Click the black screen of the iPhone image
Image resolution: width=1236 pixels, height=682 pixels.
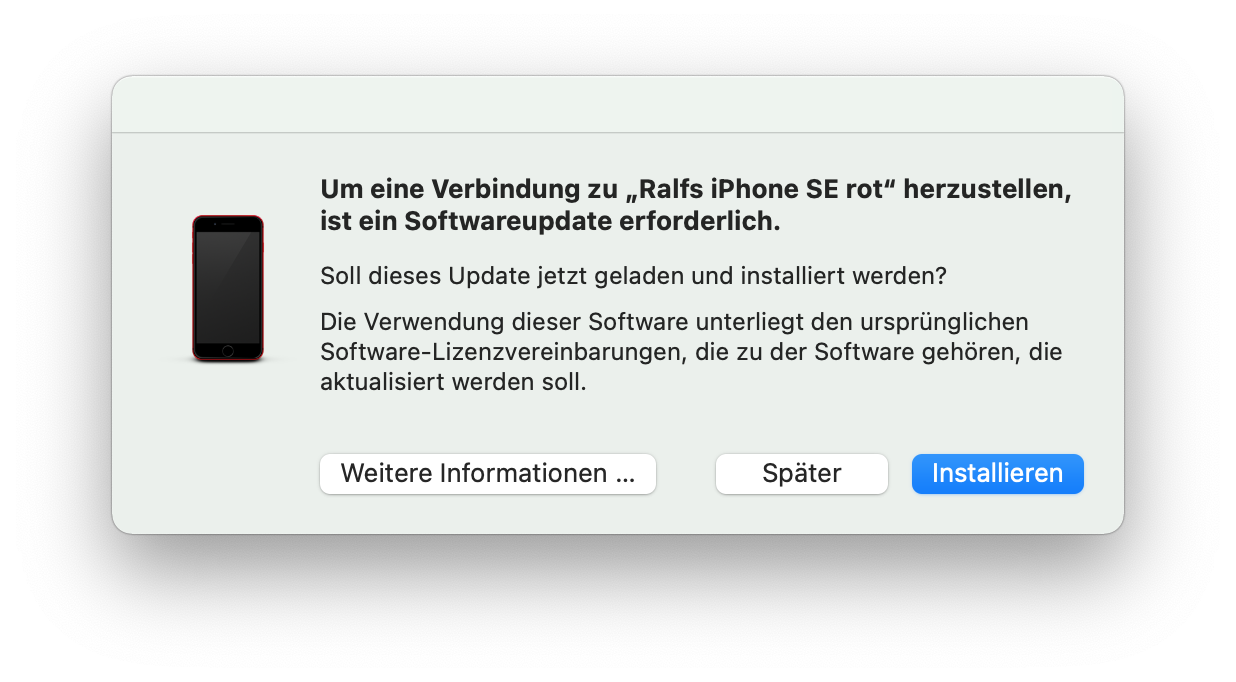[x=228, y=287]
